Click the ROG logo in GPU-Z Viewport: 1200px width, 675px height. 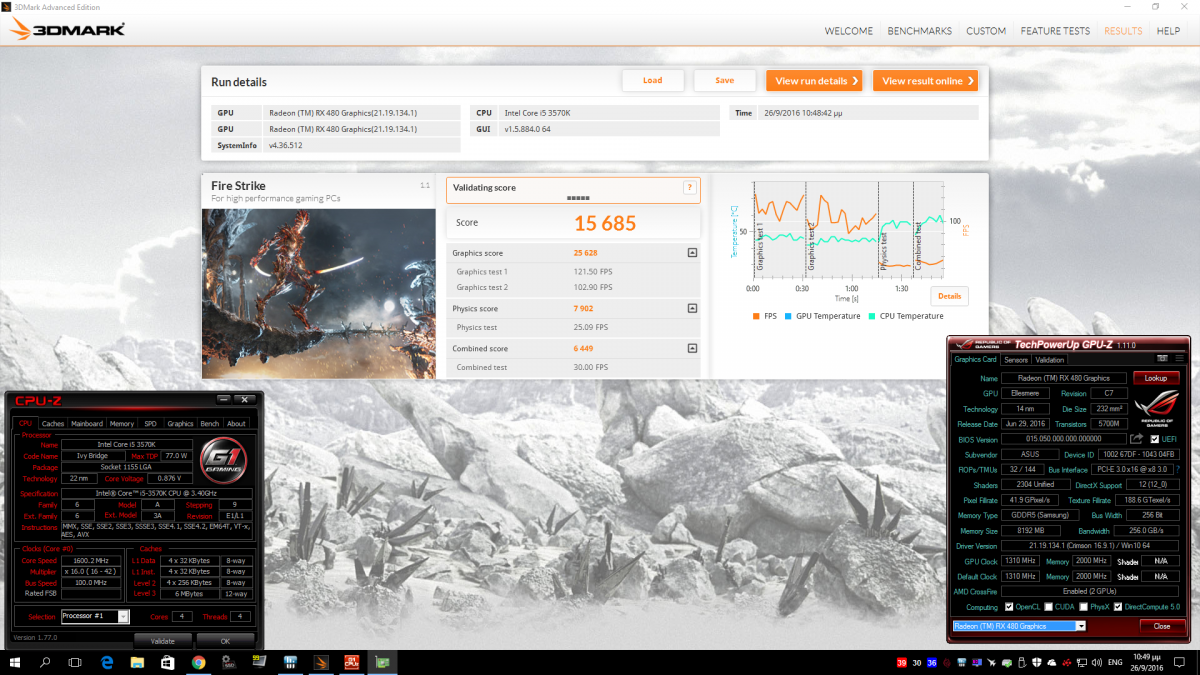pos(1156,409)
